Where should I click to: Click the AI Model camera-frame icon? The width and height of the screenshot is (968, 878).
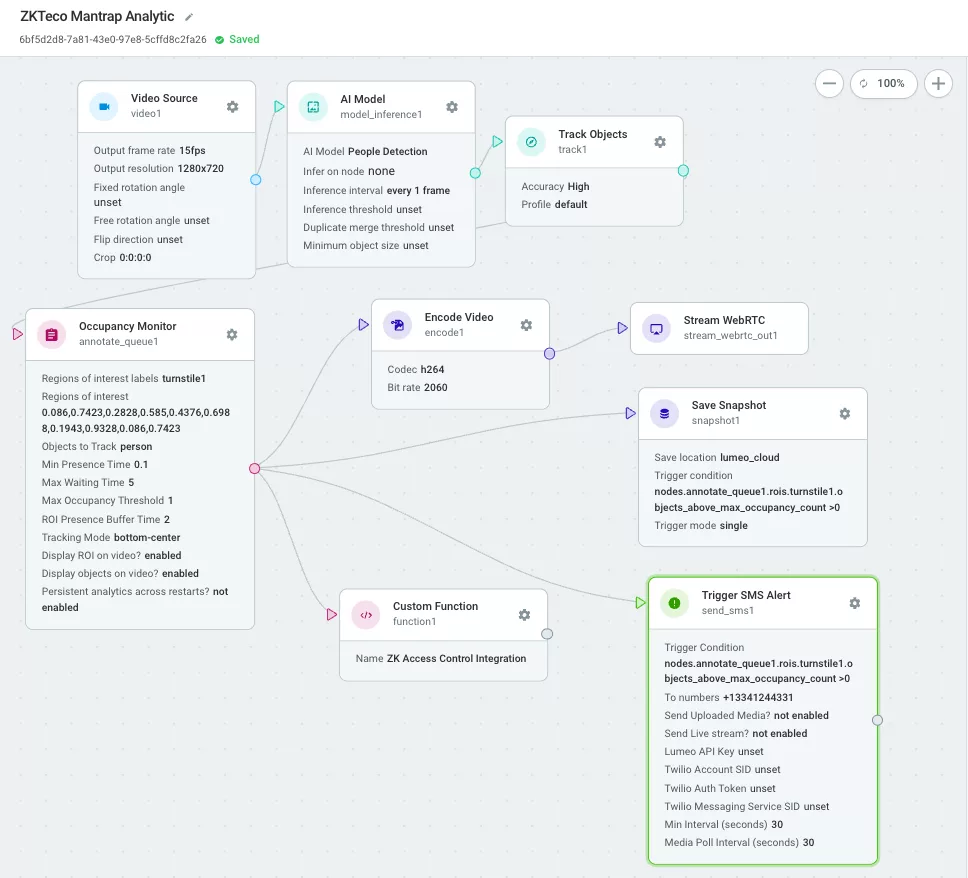(313, 107)
